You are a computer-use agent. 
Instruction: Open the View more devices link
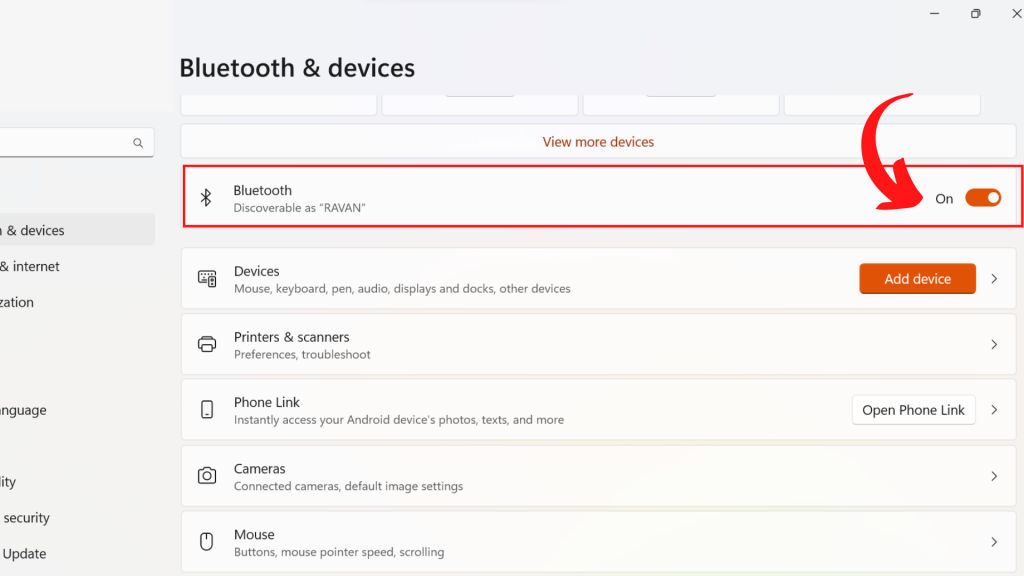(x=598, y=142)
